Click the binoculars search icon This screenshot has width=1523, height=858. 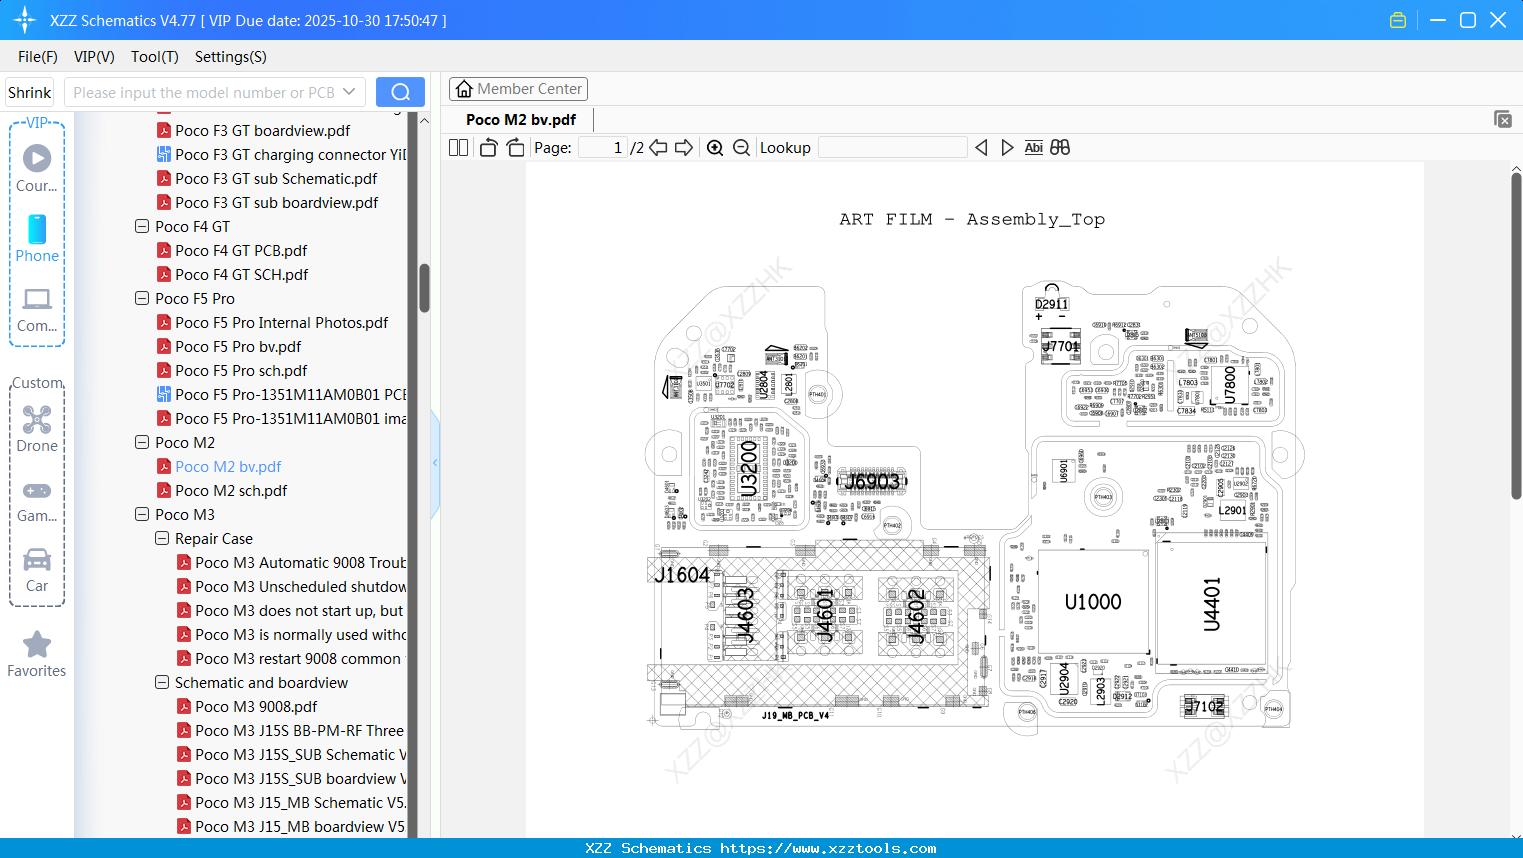pyautogui.click(x=1060, y=148)
